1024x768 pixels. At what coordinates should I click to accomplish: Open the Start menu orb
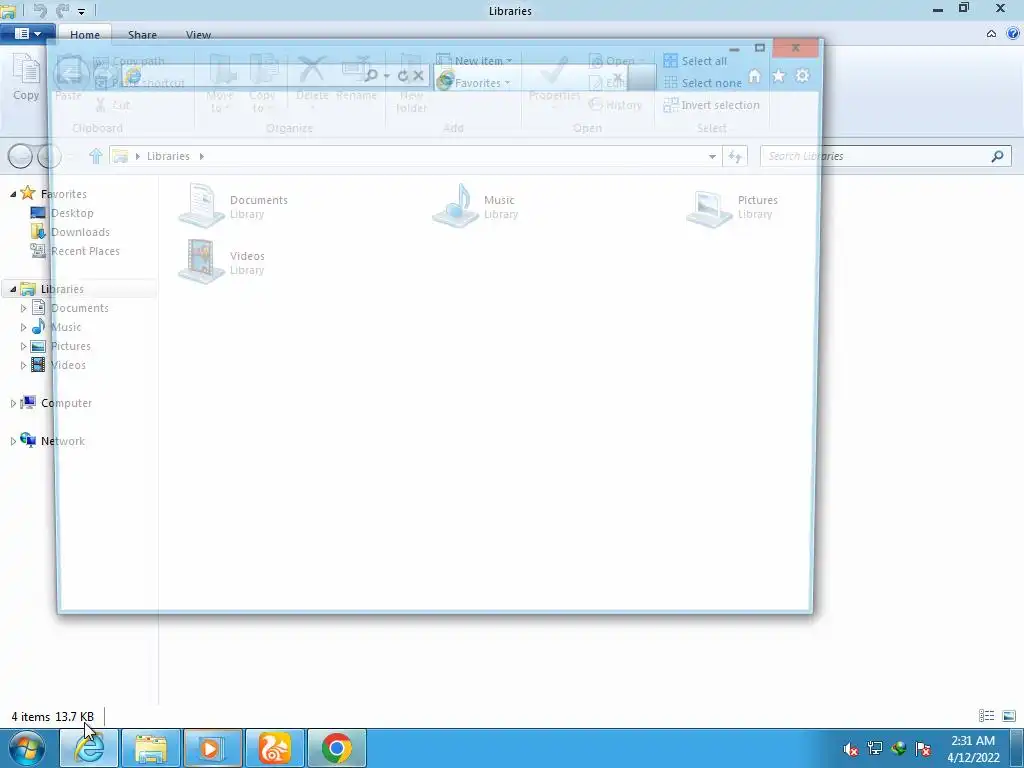[27, 748]
